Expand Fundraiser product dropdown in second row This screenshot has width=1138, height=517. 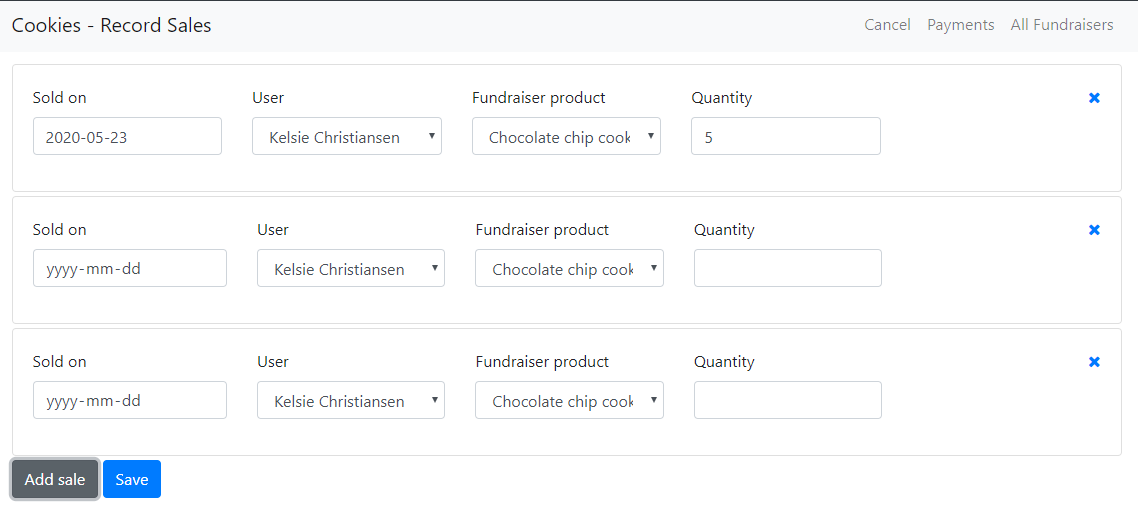click(569, 269)
